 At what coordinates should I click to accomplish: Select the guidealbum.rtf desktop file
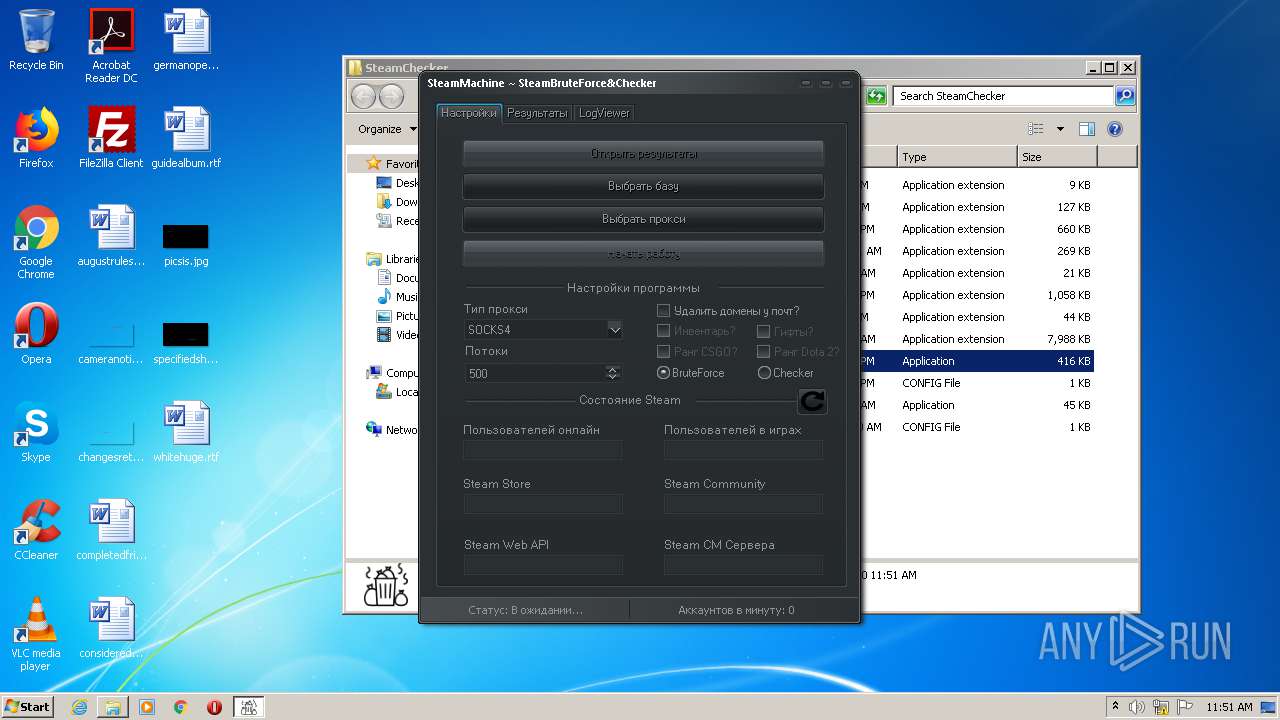click(x=186, y=137)
